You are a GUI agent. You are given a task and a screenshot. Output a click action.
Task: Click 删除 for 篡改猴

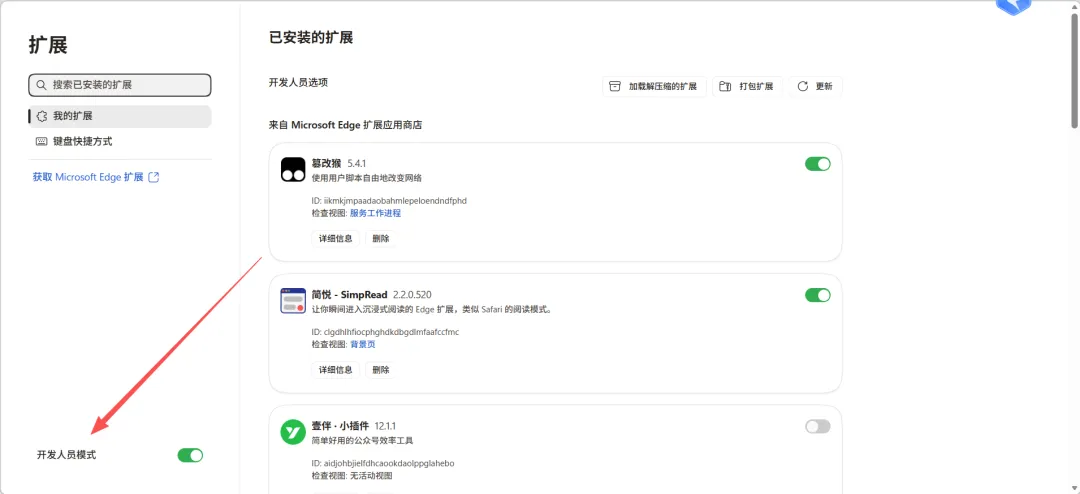tap(380, 238)
